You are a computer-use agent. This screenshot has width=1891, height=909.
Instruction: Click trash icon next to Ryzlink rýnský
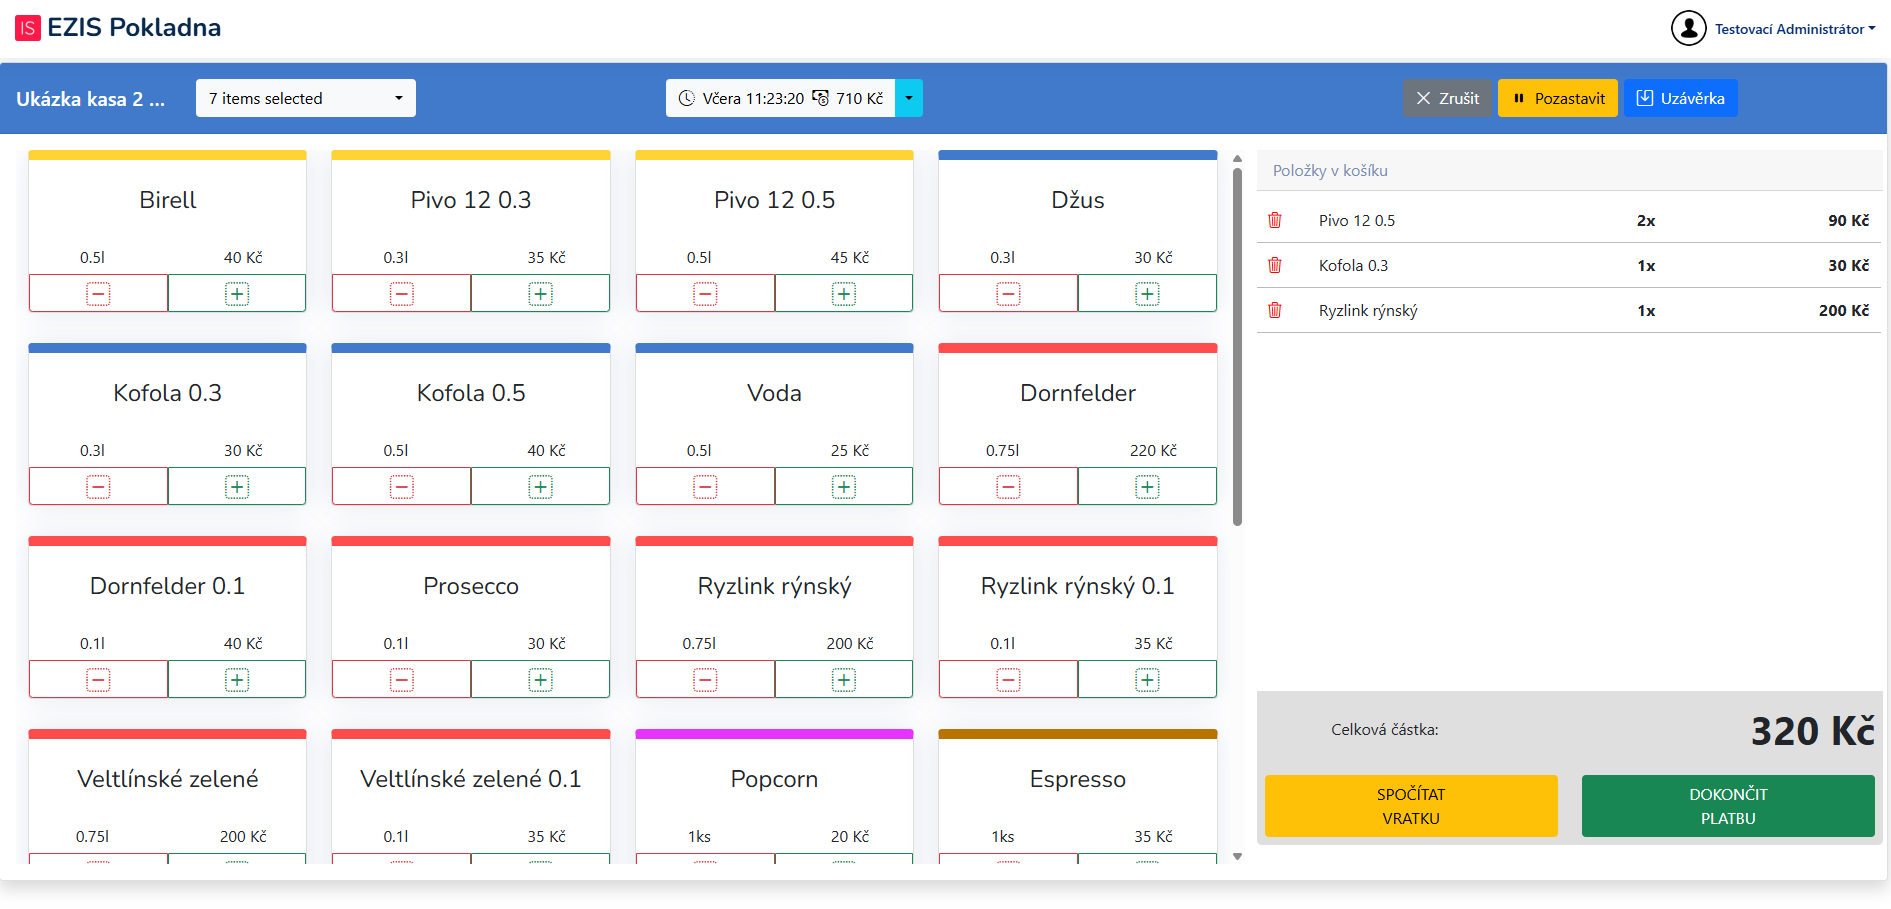coord(1275,310)
